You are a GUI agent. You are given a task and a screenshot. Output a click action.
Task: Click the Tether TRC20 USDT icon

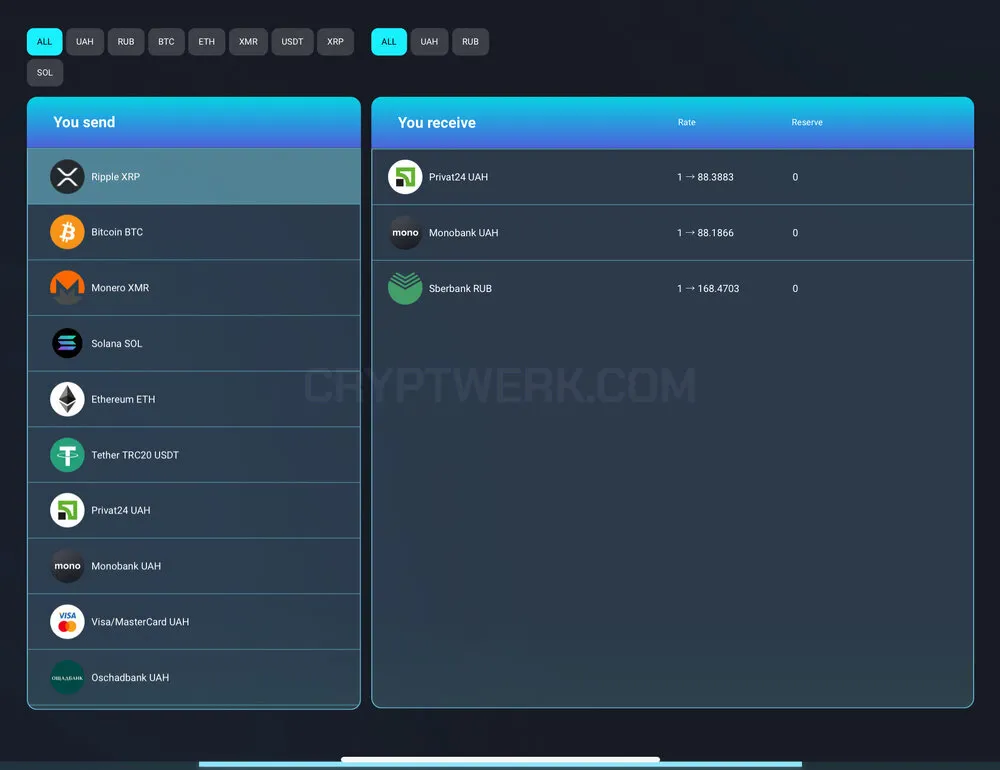(x=67, y=455)
